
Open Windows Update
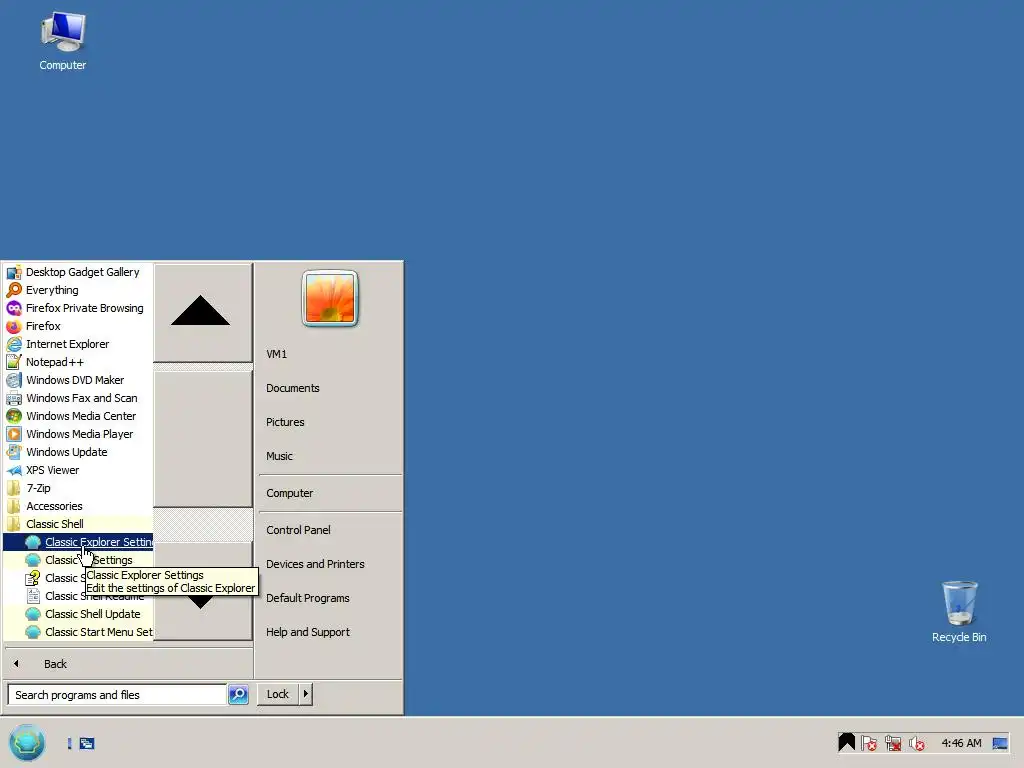pyautogui.click(x=78, y=451)
